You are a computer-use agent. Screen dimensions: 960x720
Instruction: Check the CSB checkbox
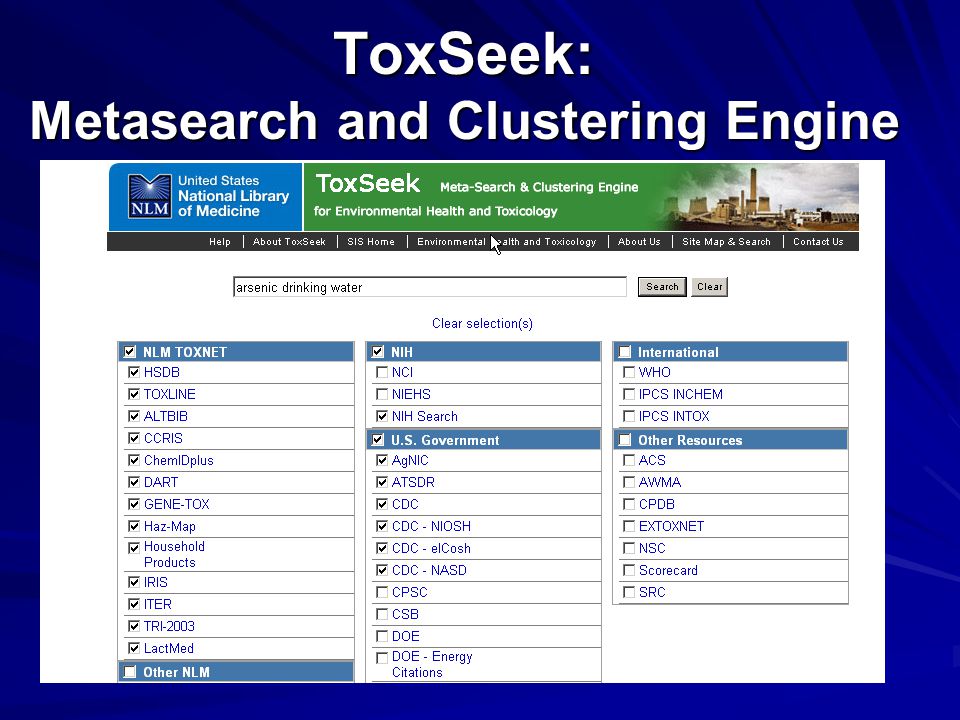coord(382,615)
